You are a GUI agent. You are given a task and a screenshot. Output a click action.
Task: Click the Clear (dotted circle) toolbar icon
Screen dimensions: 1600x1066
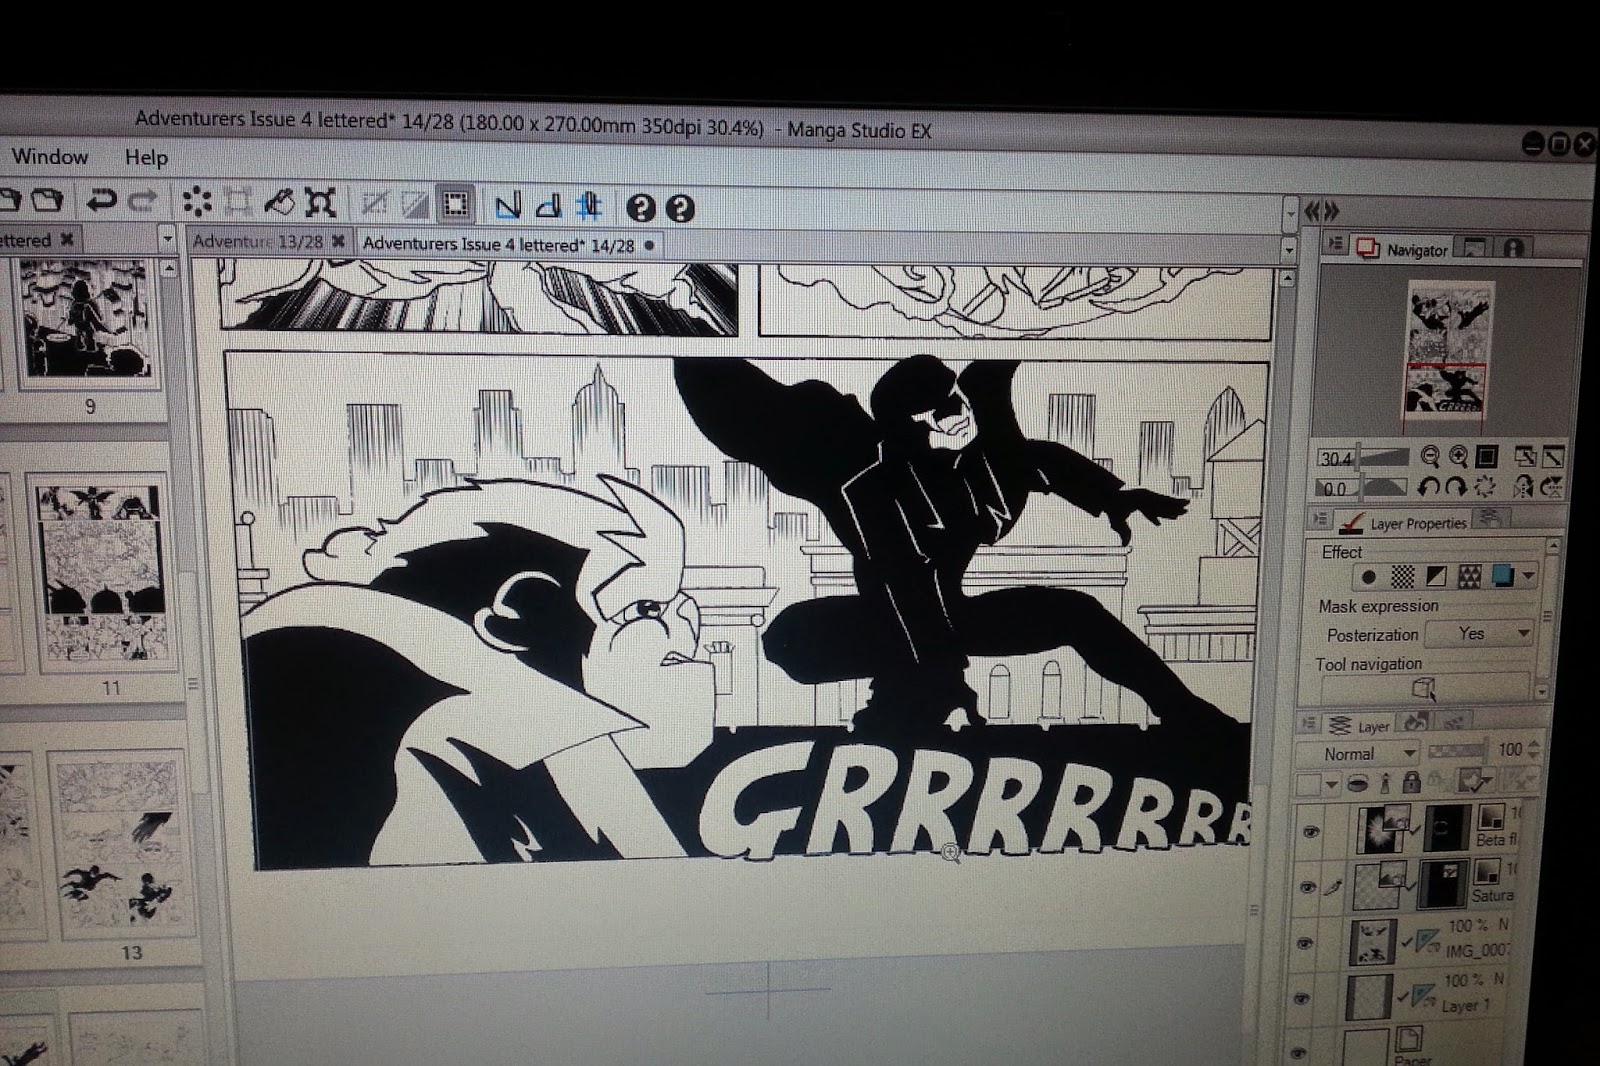tap(197, 202)
